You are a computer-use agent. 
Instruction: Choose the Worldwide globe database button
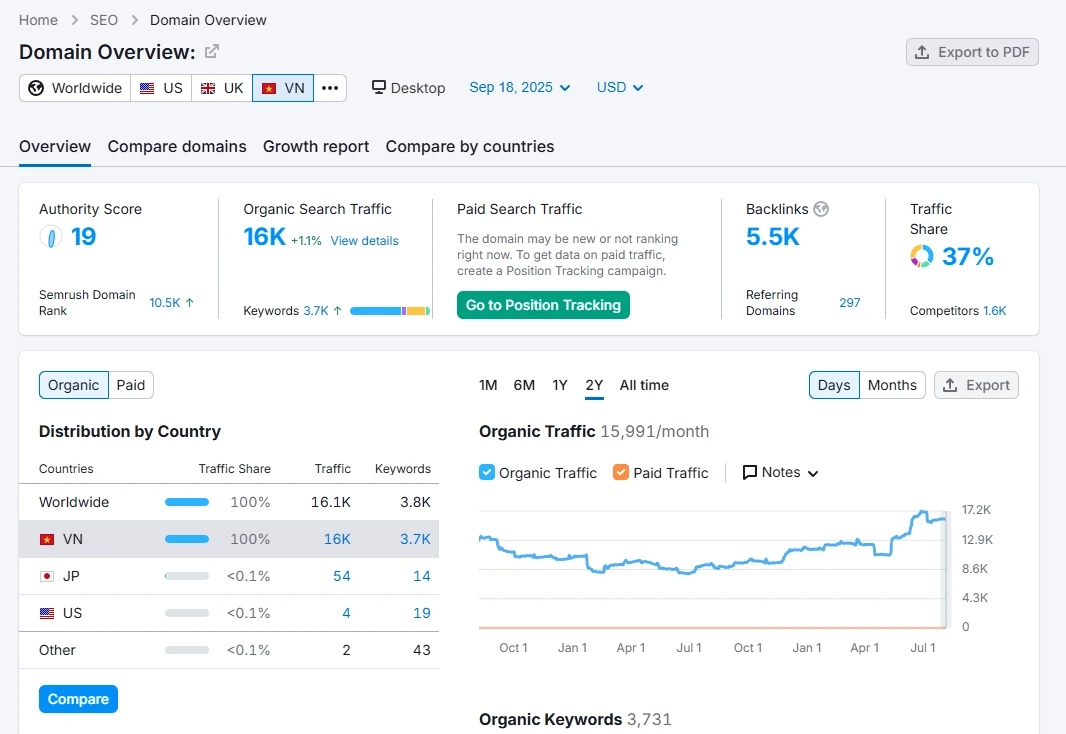click(x=75, y=88)
